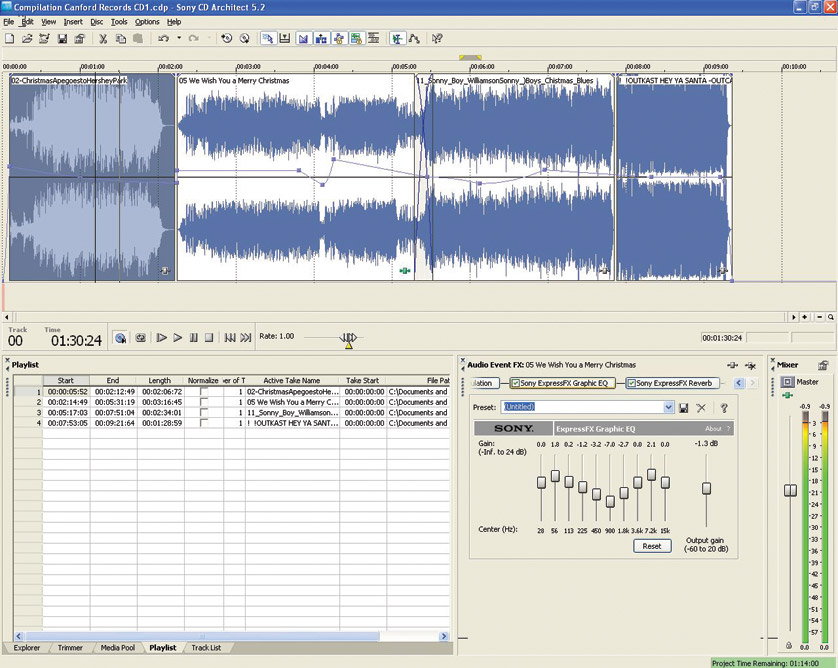Click the Start column header in Playlist
This screenshot has width=838, height=668.
coord(66,380)
